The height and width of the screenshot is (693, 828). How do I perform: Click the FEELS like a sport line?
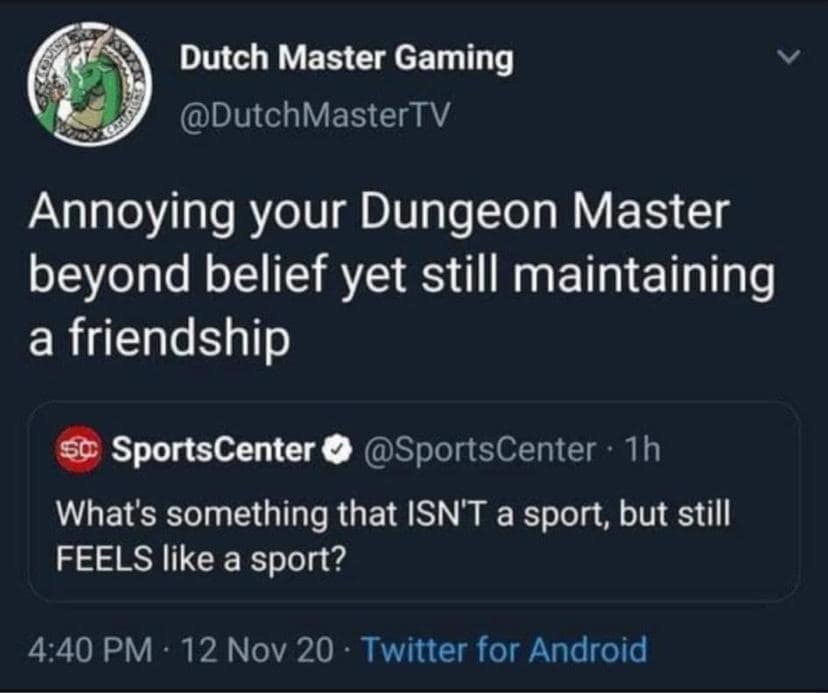coord(201,559)
